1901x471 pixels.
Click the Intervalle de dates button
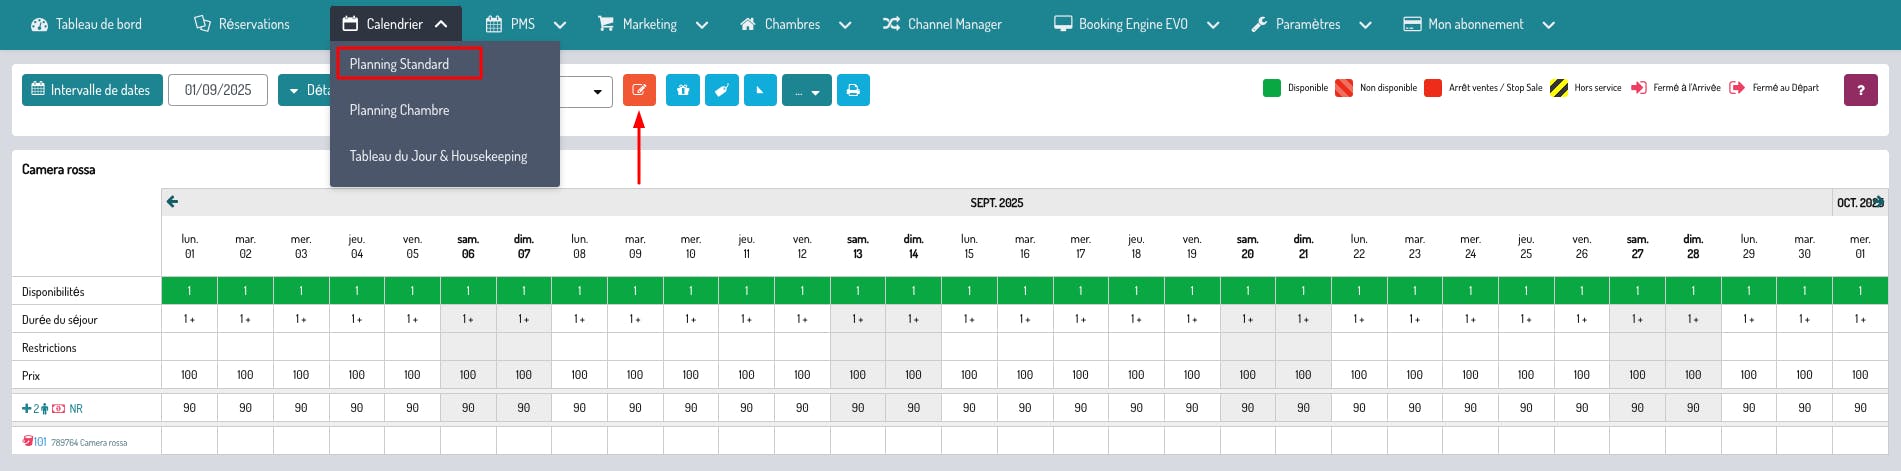coord(92,90)
